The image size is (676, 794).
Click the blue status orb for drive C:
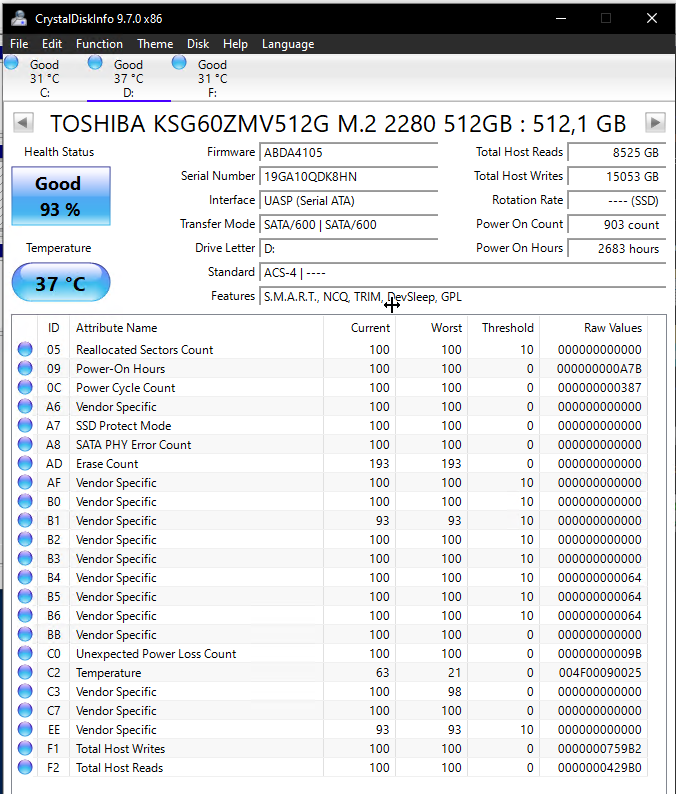[11, 63]
